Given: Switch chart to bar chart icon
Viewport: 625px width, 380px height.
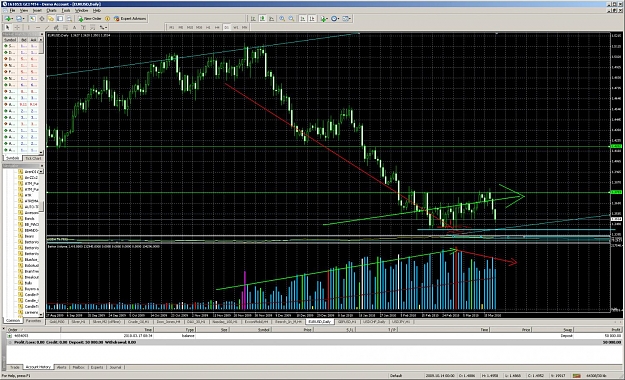Looking at the screenshot, I should coord(253,18).
